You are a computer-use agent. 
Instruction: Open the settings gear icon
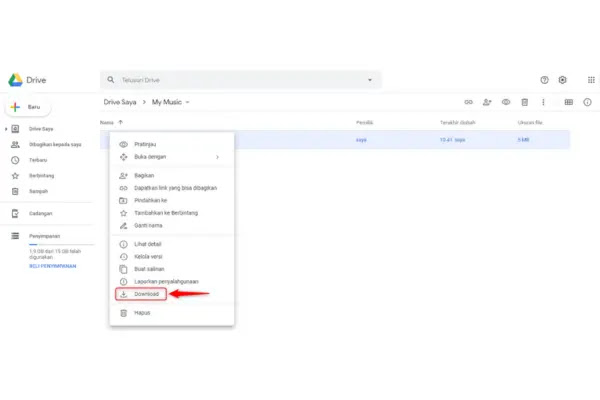[x=563, y=80]
